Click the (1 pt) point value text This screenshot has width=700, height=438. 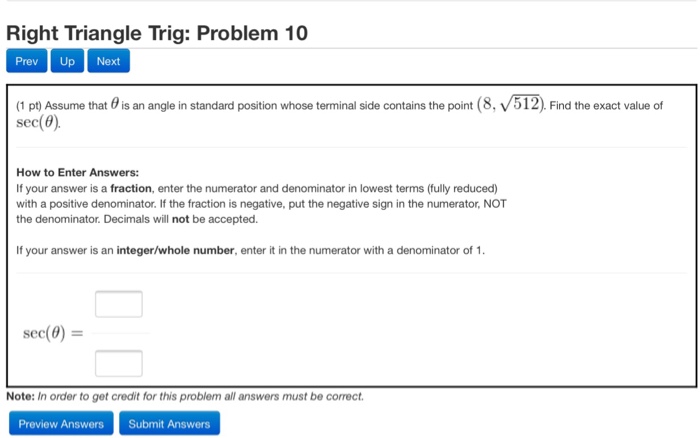[x=29, y=106]
